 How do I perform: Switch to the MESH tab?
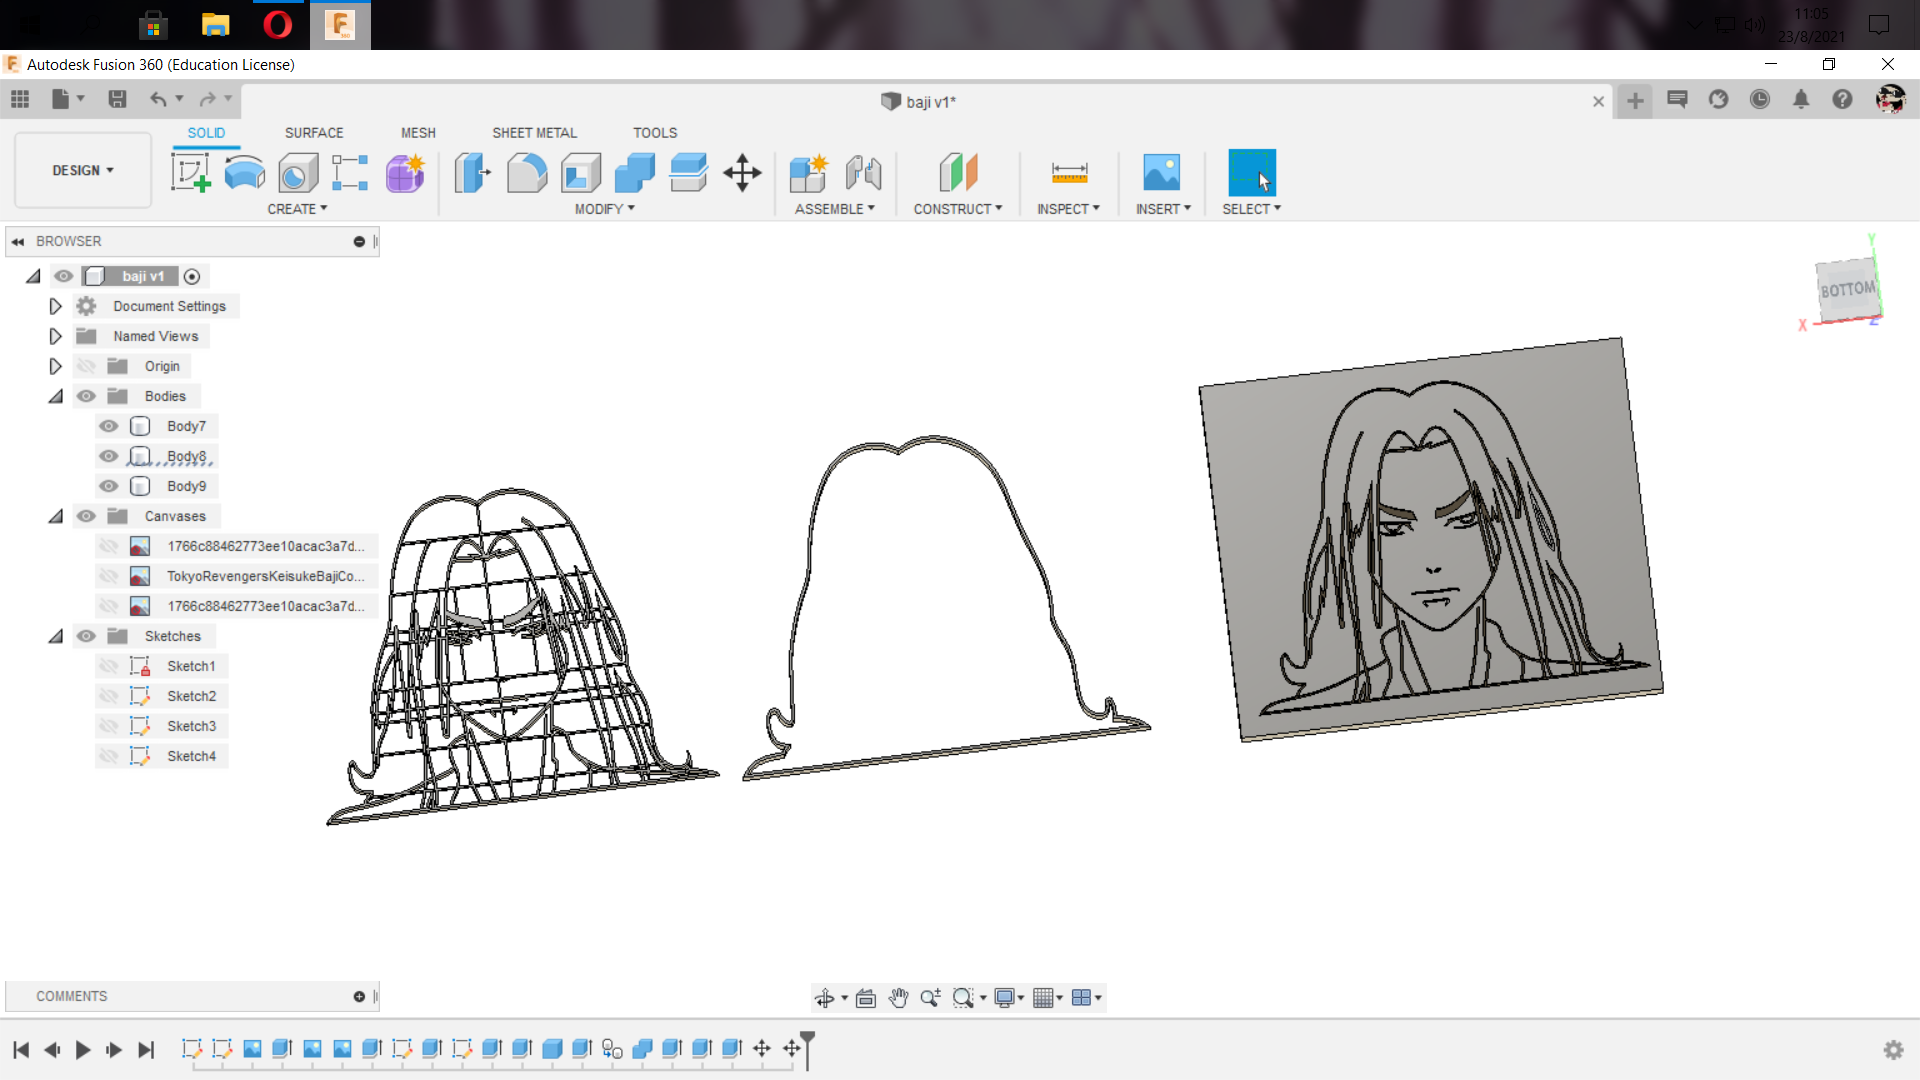[x=418, y=133]
